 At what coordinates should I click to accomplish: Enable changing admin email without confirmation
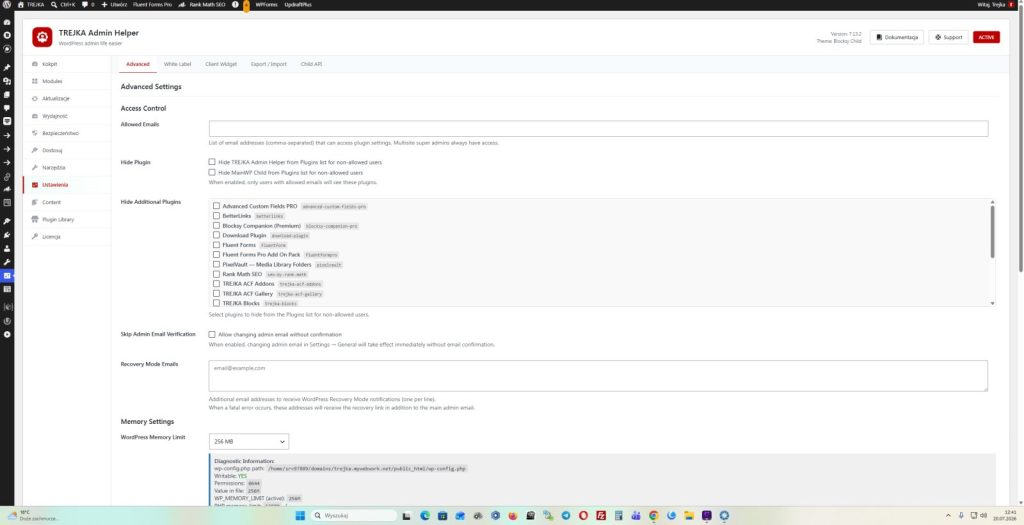point(212,334)
